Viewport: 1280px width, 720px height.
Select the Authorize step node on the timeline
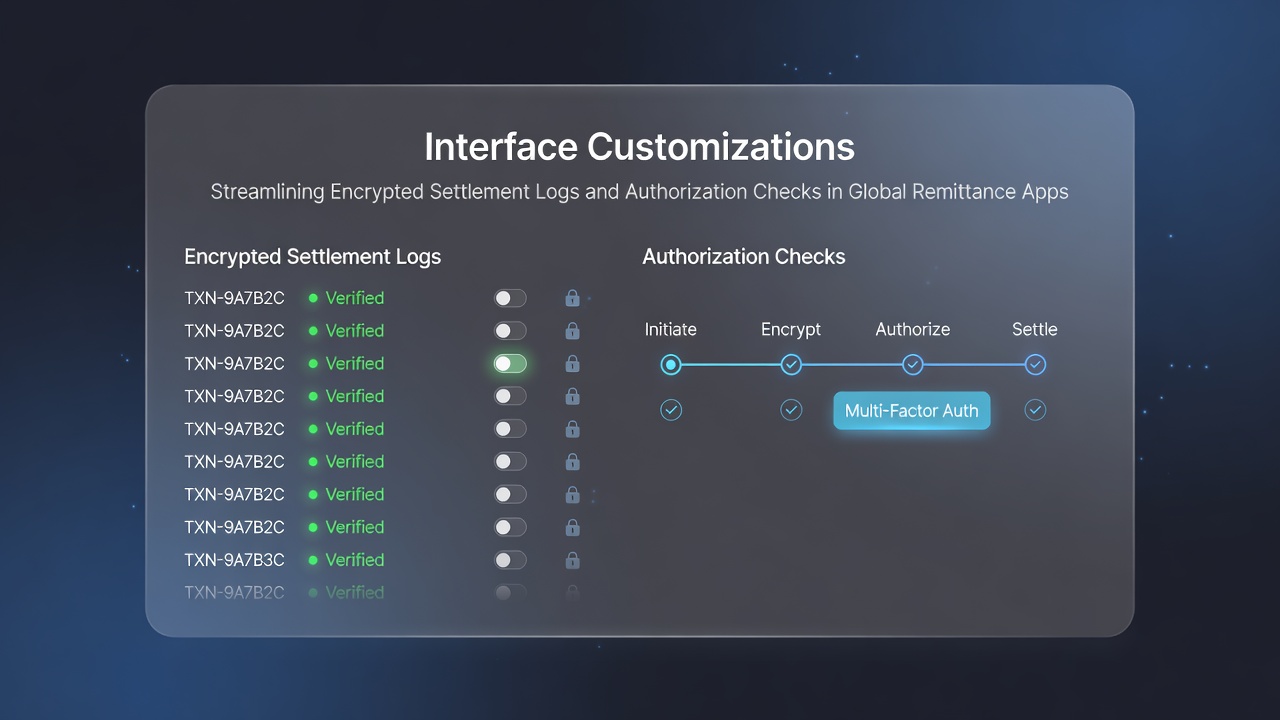(x=913, y=364)
